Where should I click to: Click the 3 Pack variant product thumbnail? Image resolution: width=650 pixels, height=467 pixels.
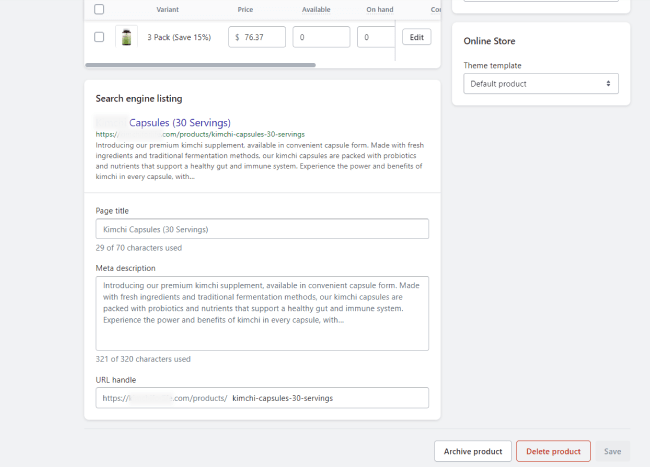click(x=126, y=37)
